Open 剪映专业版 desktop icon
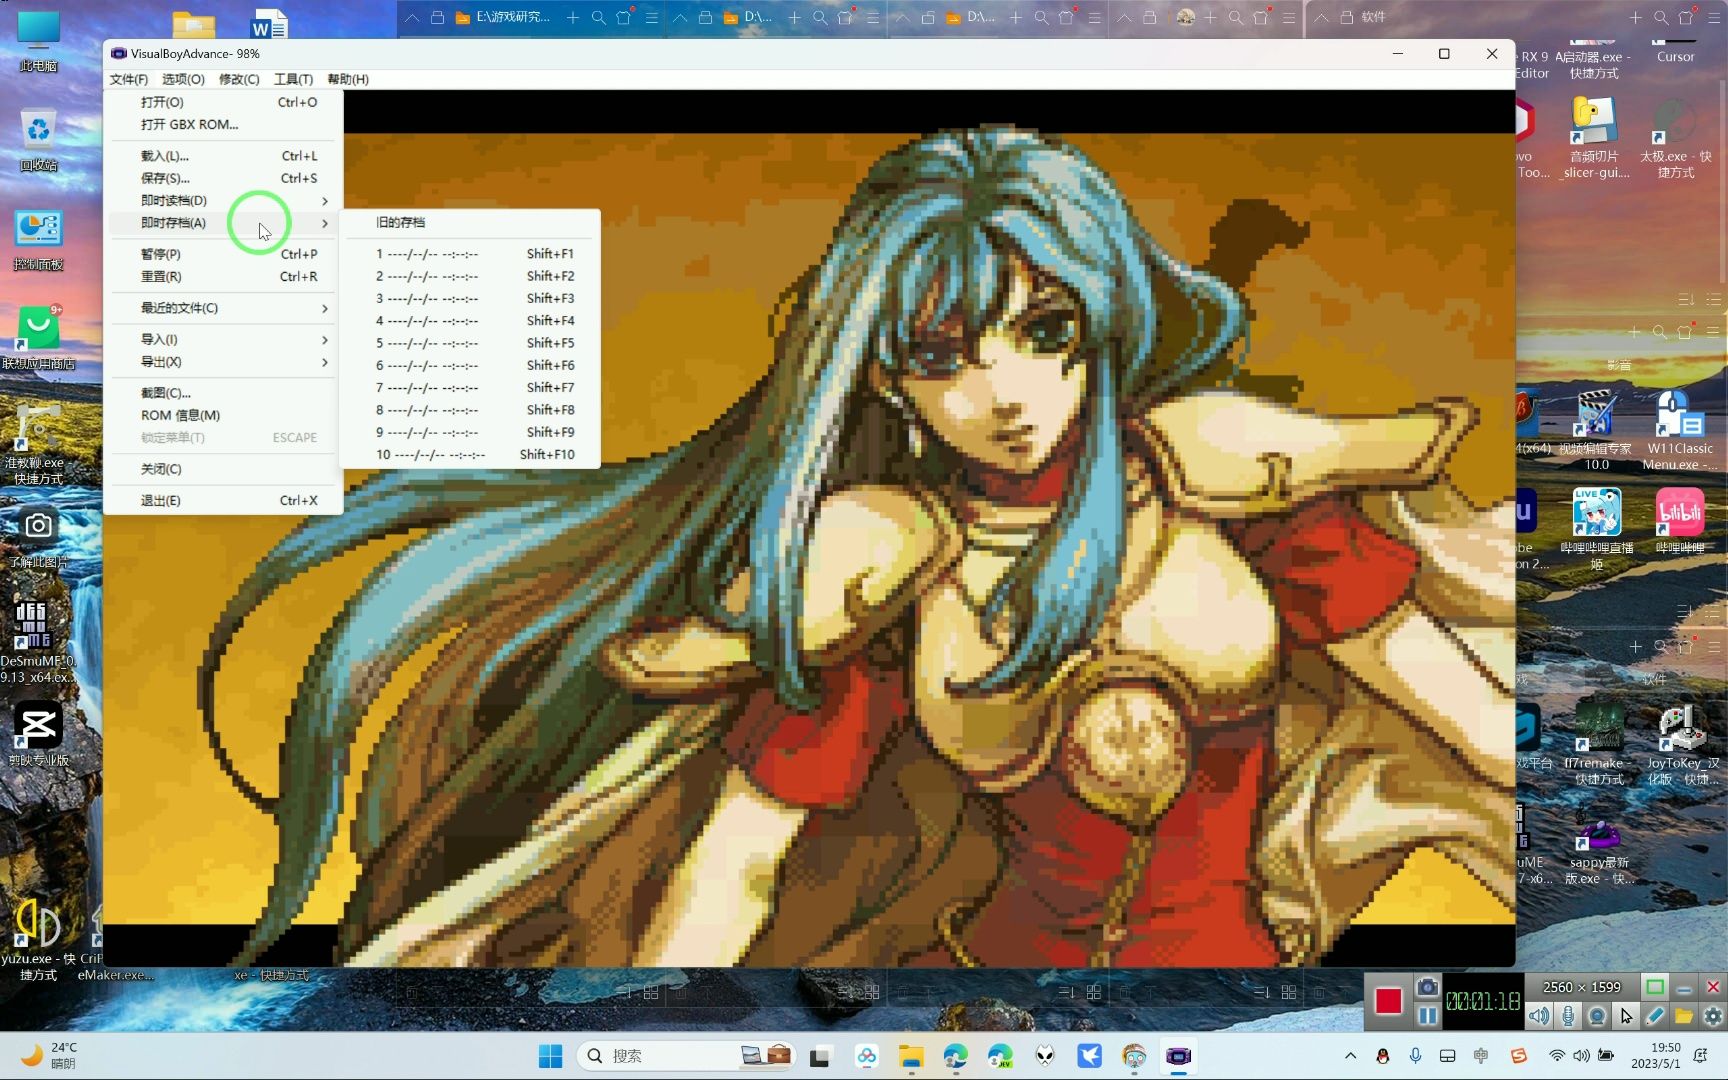The width and height of the screenshot is (1728, 1080). click(x=39, y=733)
